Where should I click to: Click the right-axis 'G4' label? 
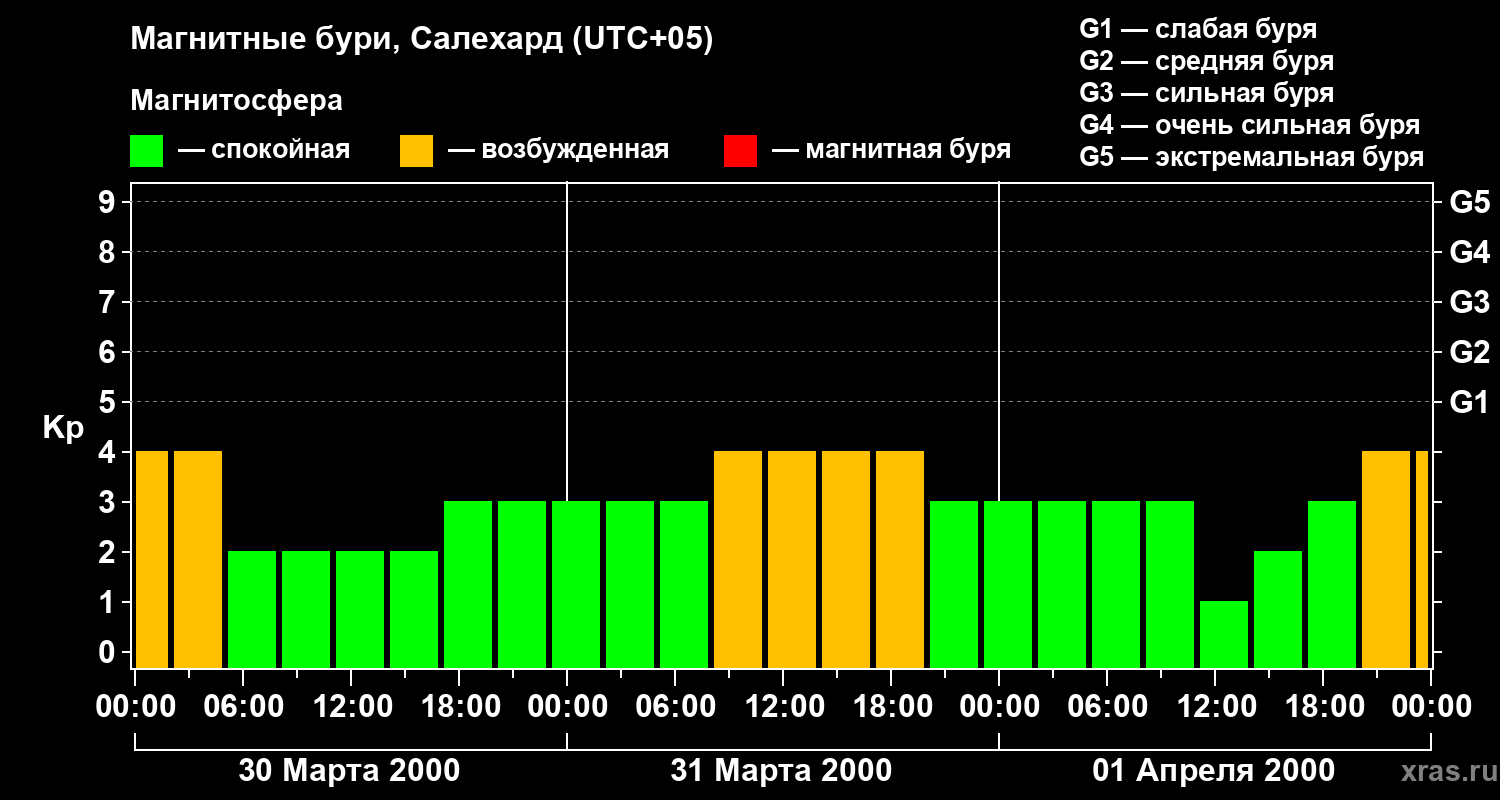click(1469, 252)
